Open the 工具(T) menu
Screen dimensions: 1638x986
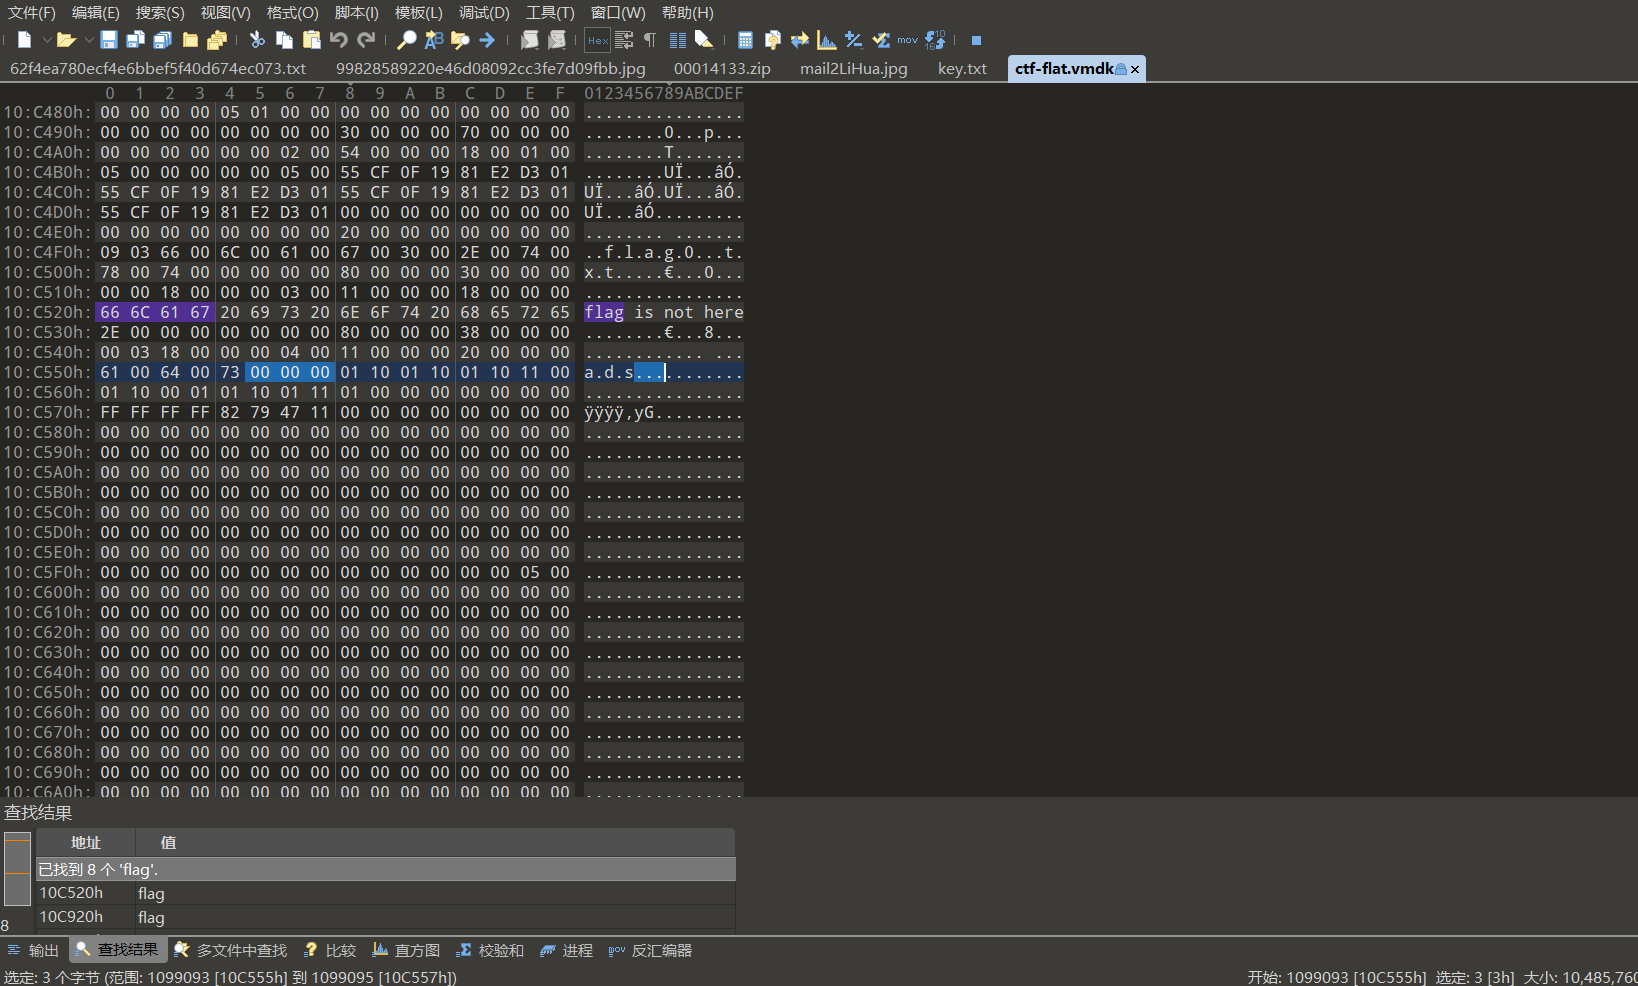pos(550,13)
